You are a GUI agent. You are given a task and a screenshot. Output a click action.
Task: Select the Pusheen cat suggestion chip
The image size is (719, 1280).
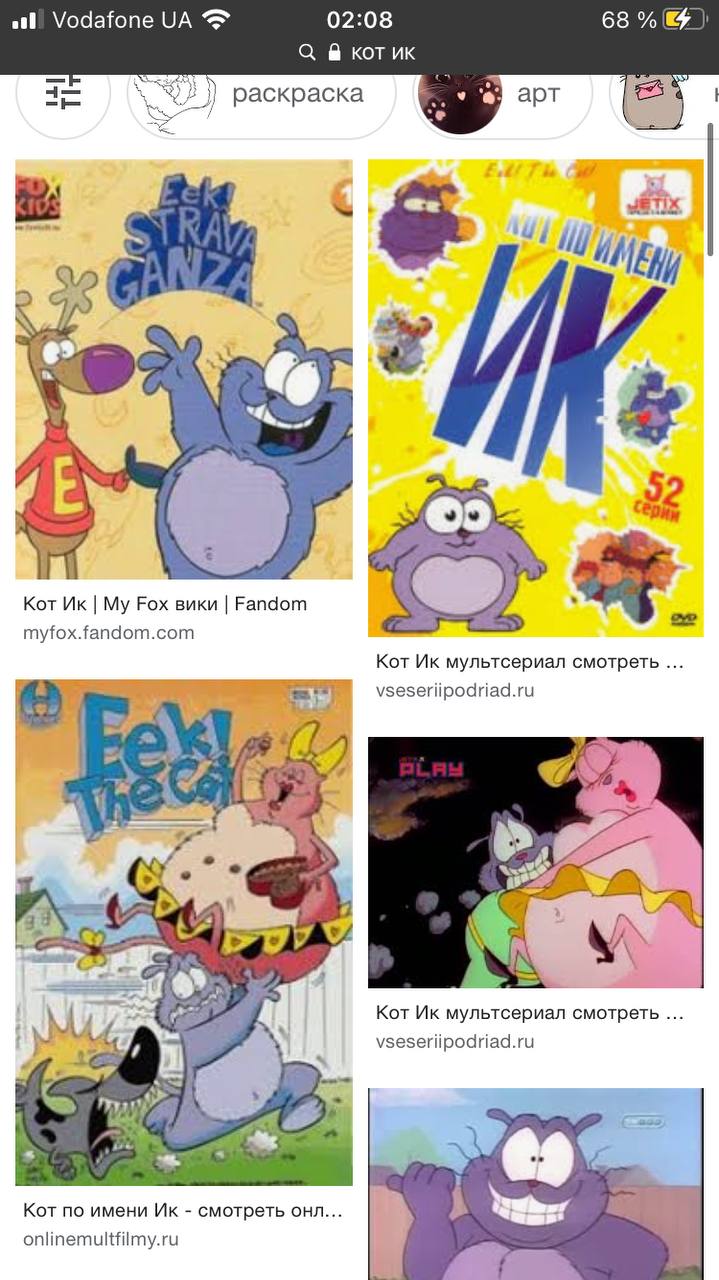[652, 98]
